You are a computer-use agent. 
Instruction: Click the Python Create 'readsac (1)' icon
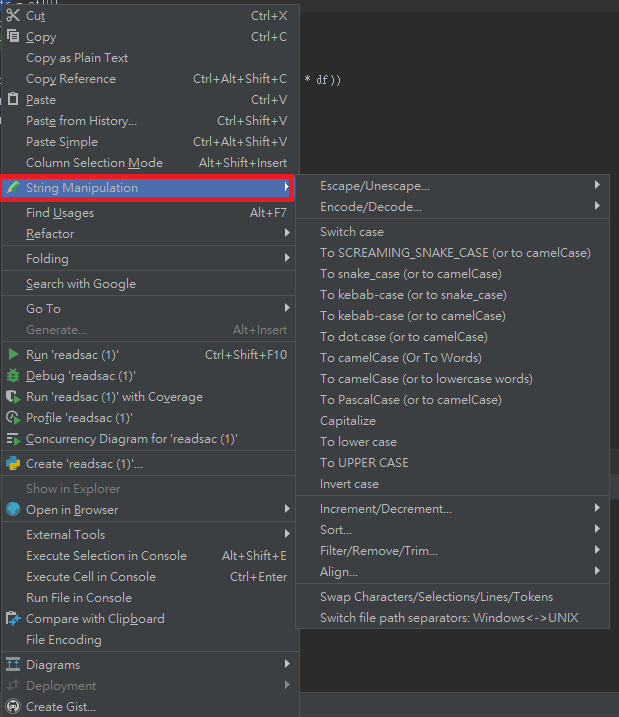point(13,464)
